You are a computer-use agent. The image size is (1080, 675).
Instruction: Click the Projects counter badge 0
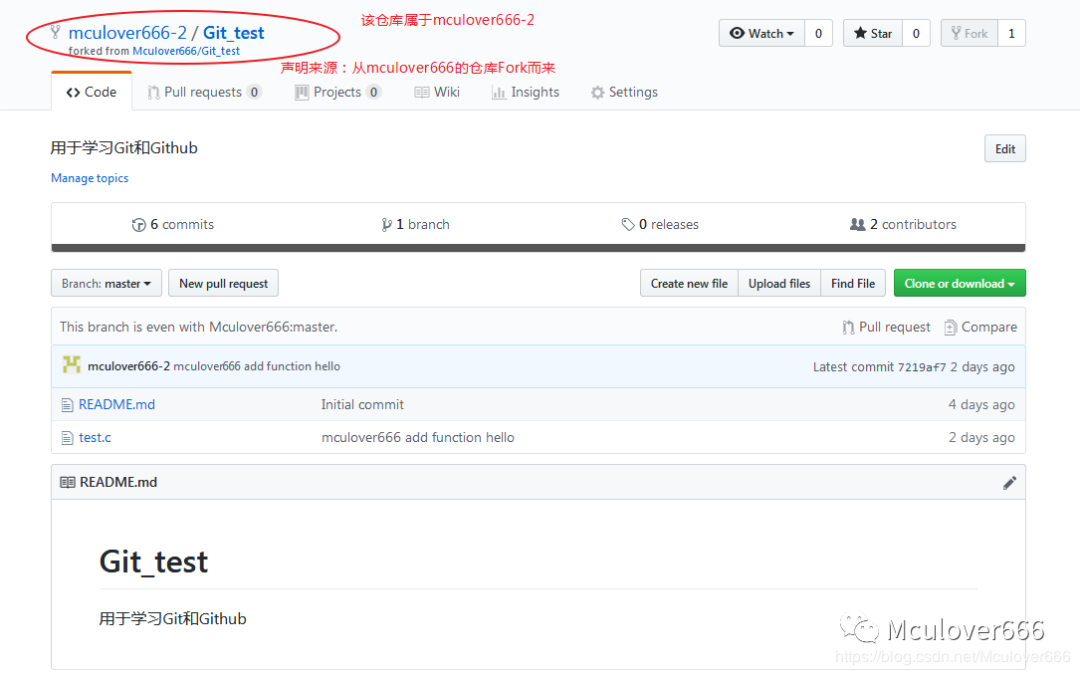[x=373, y=92]
